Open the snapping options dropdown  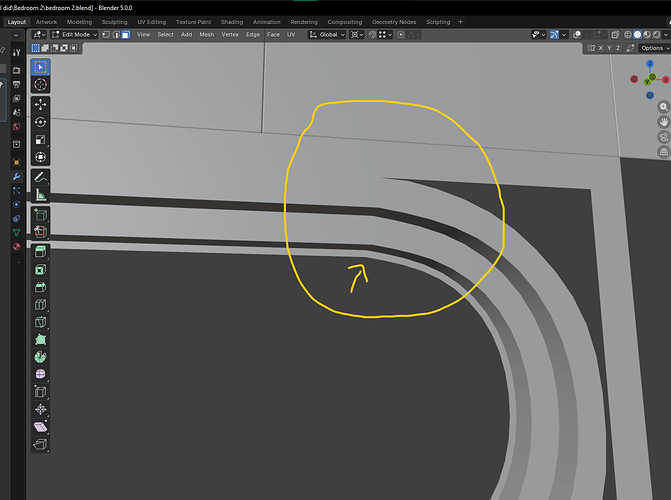click(x=385, y=35)
